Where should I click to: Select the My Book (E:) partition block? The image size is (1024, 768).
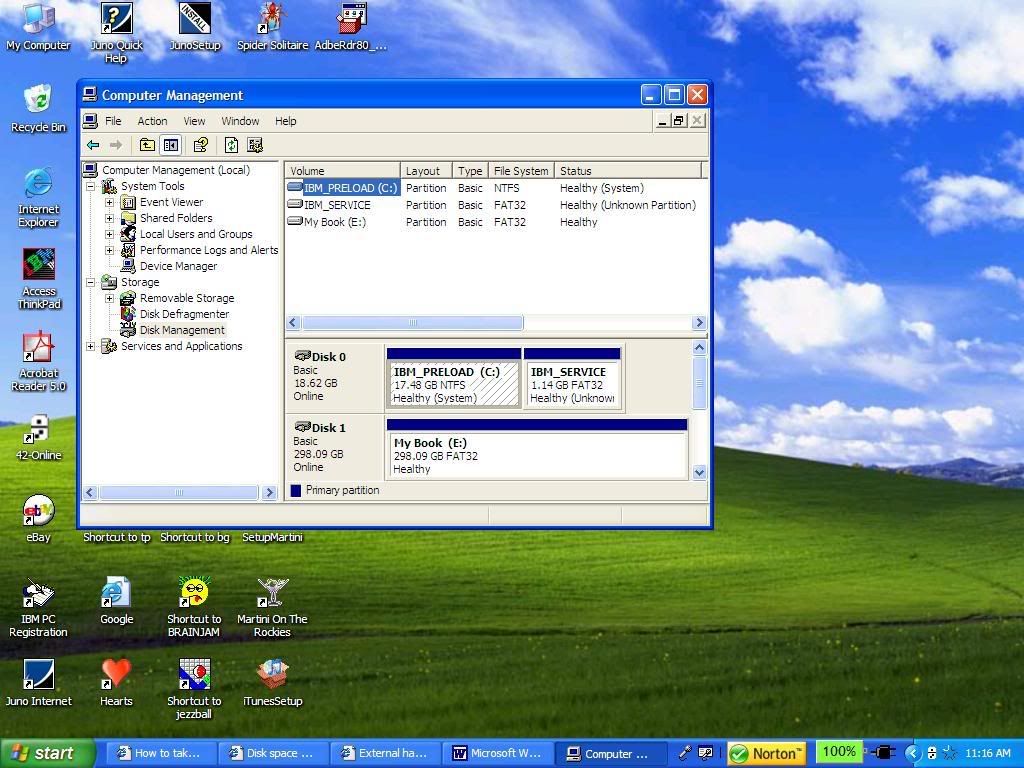[x=536, y=455]
